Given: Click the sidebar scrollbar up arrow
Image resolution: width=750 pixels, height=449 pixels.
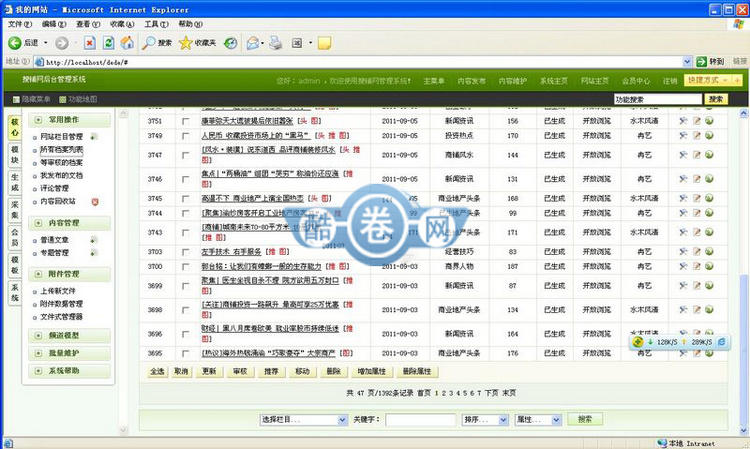Looking at the screenshot, I should coord(123,114).
